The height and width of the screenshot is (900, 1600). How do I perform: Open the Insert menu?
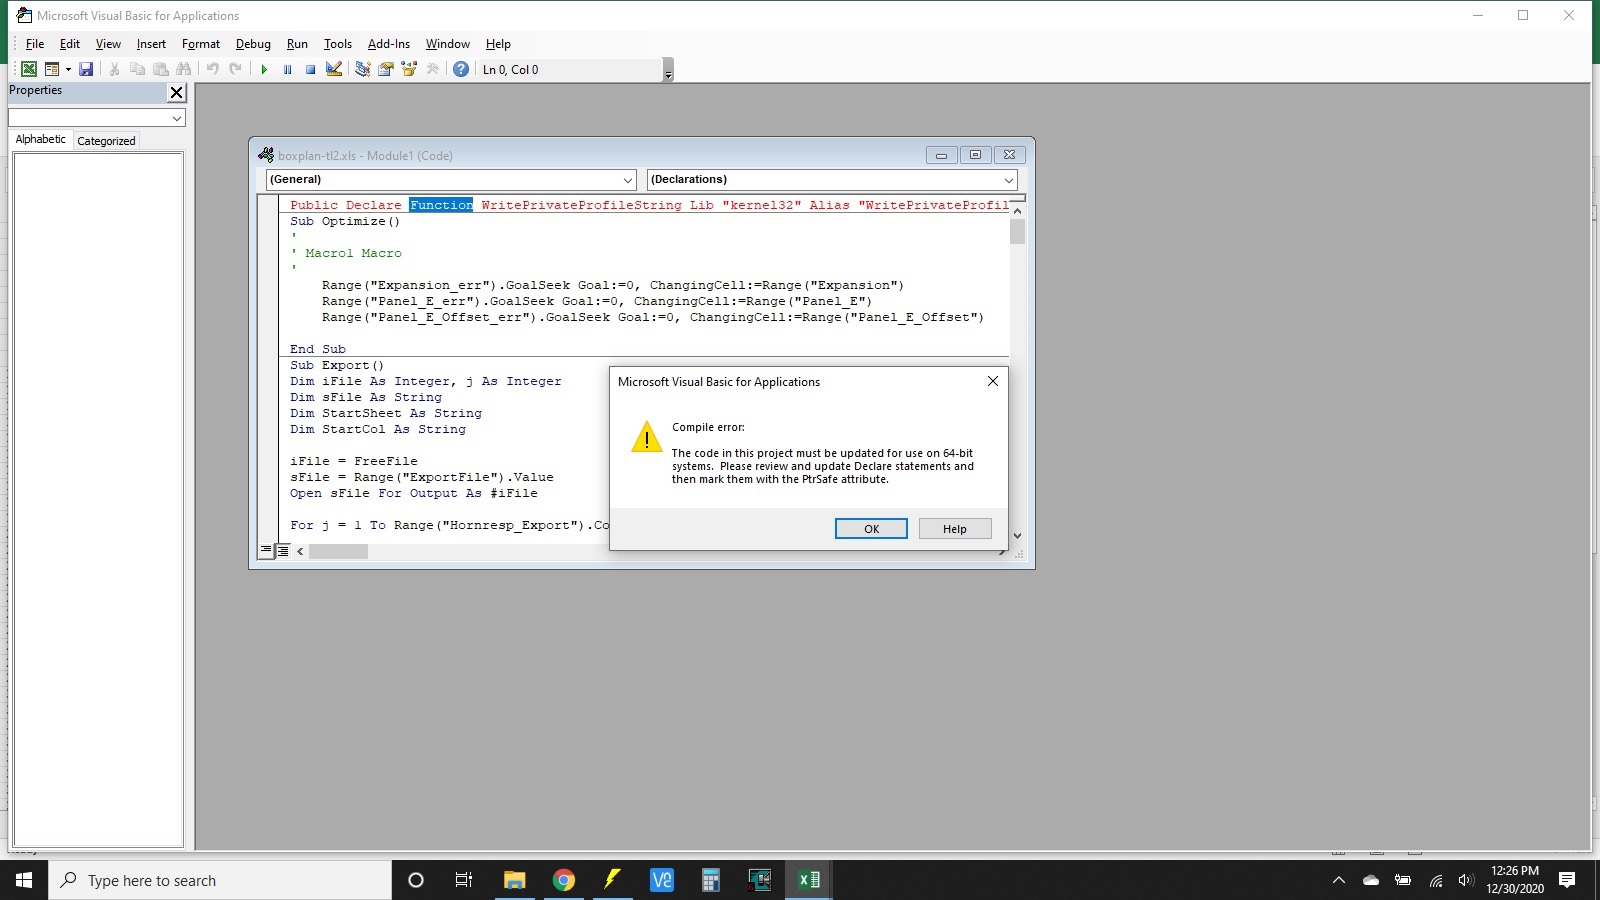tap(151, 44)
